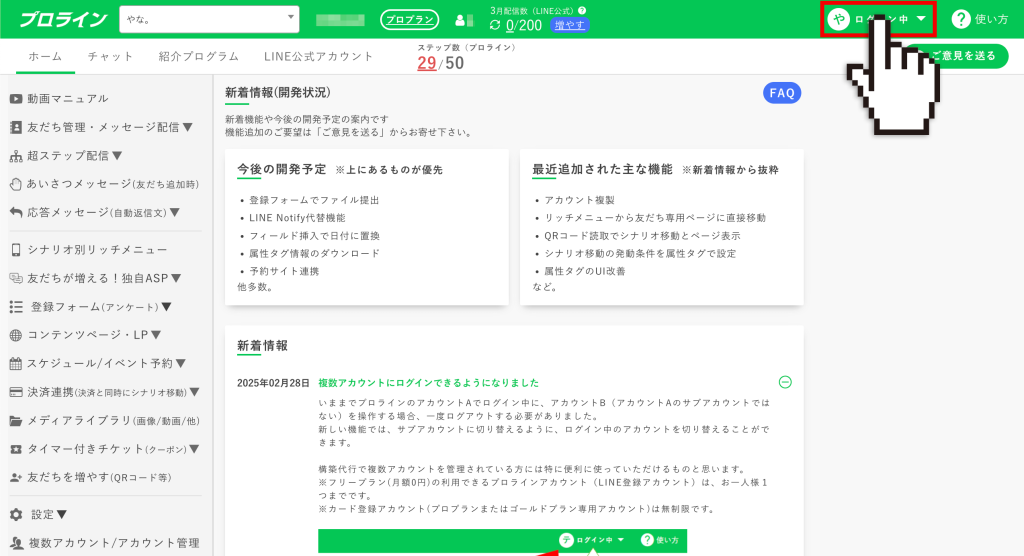Click 登録フォームでファイル提出 list item
Viewport: 1024px width, 556px height.
(x=314, y=200)
